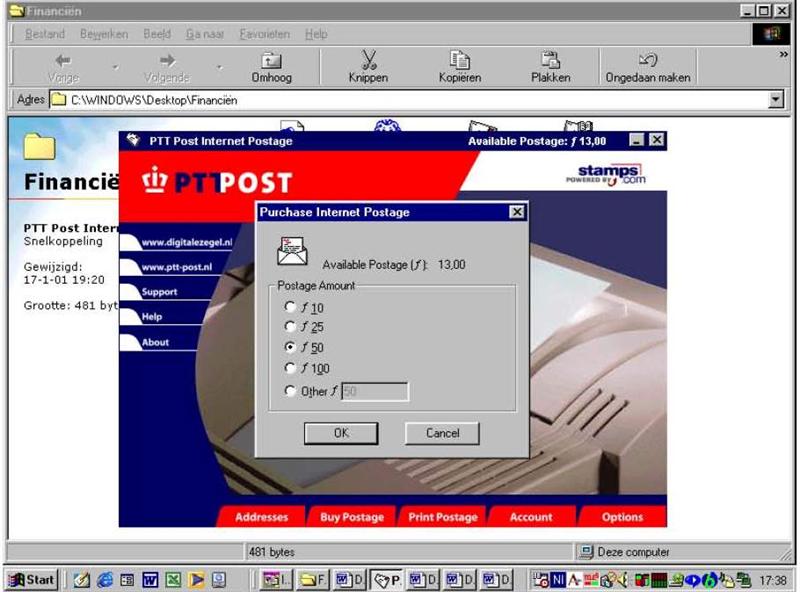Click the pencil-and-pad quick launch icon

(x=81, y=580)
